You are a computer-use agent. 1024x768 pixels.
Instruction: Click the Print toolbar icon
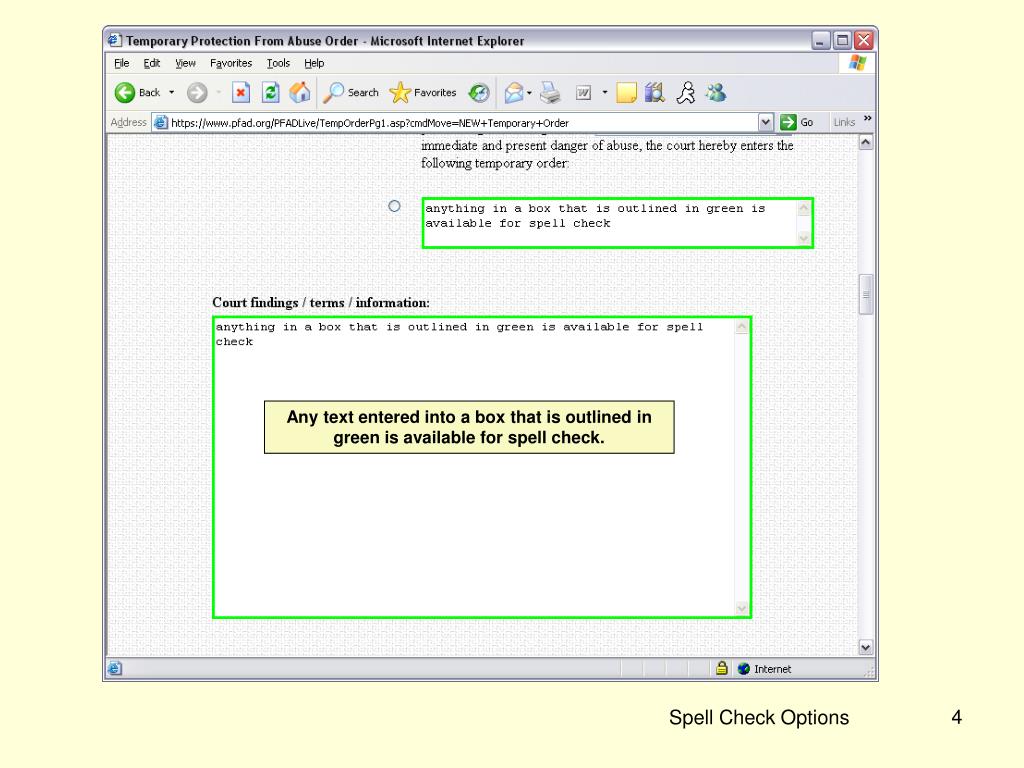pos(550,93)
